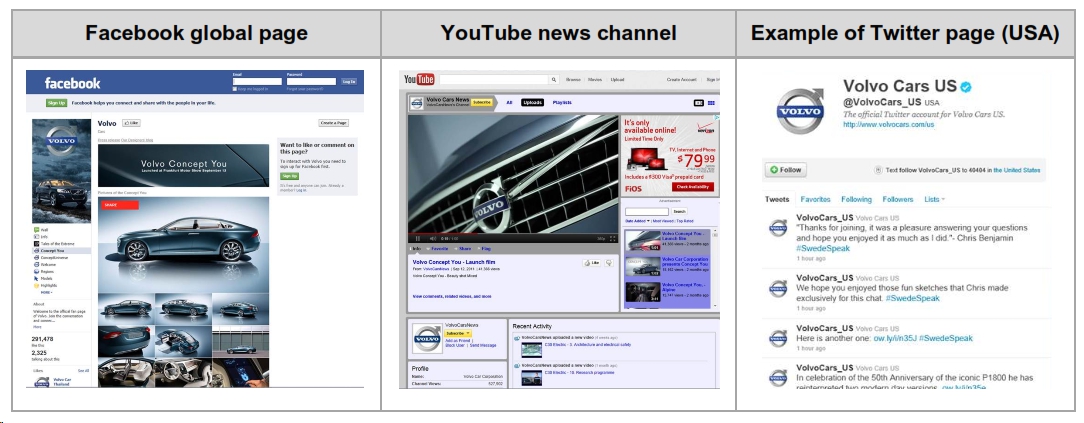The height and width of the screenshot is (423, 1084).
Task: Open 'Volvo Car Corporation presents Concept You' video thumbnail
Action: (x=642, y=267)
